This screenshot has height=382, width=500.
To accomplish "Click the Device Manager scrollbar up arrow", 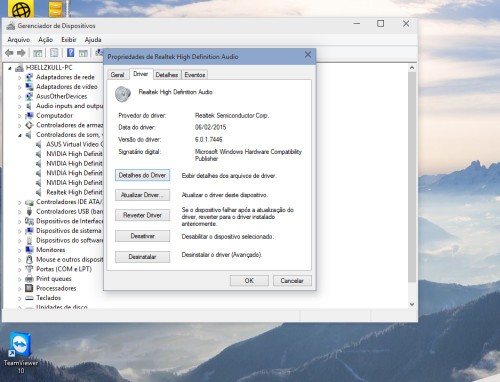I will pos(412,68).
